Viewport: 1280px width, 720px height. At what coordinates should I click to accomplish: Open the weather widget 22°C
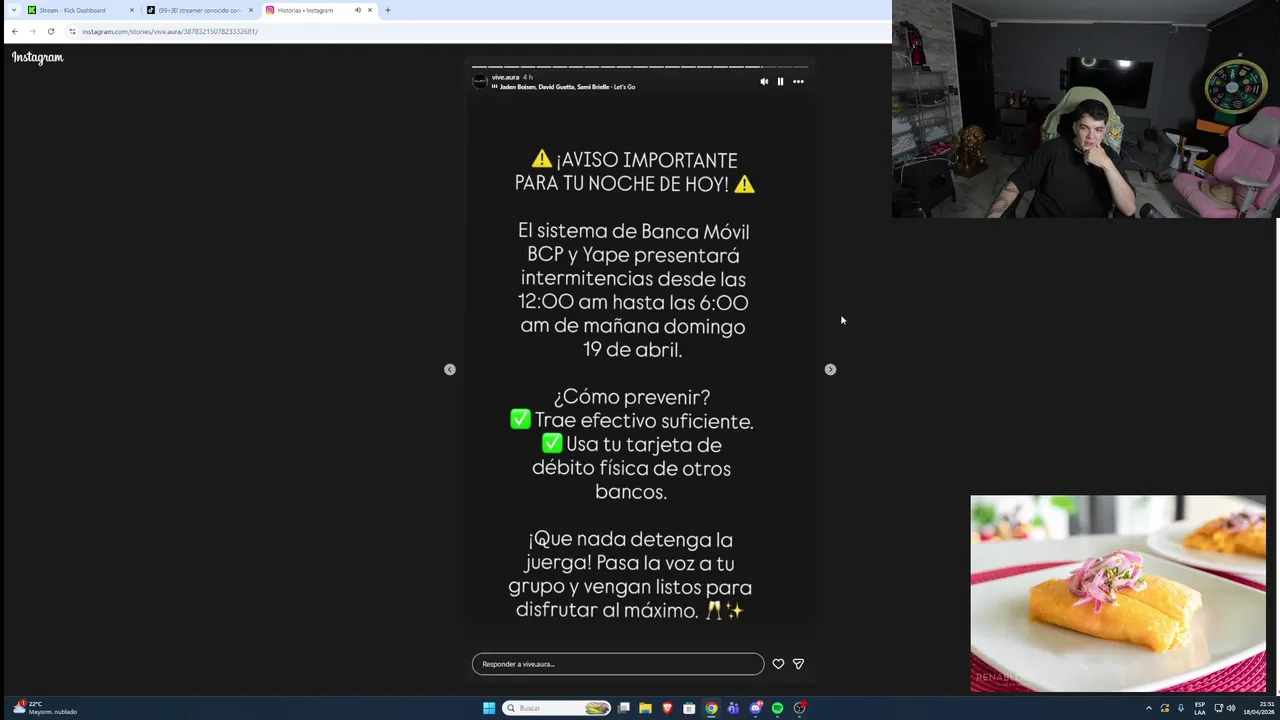pyautogui.click(x=45, y=708)
